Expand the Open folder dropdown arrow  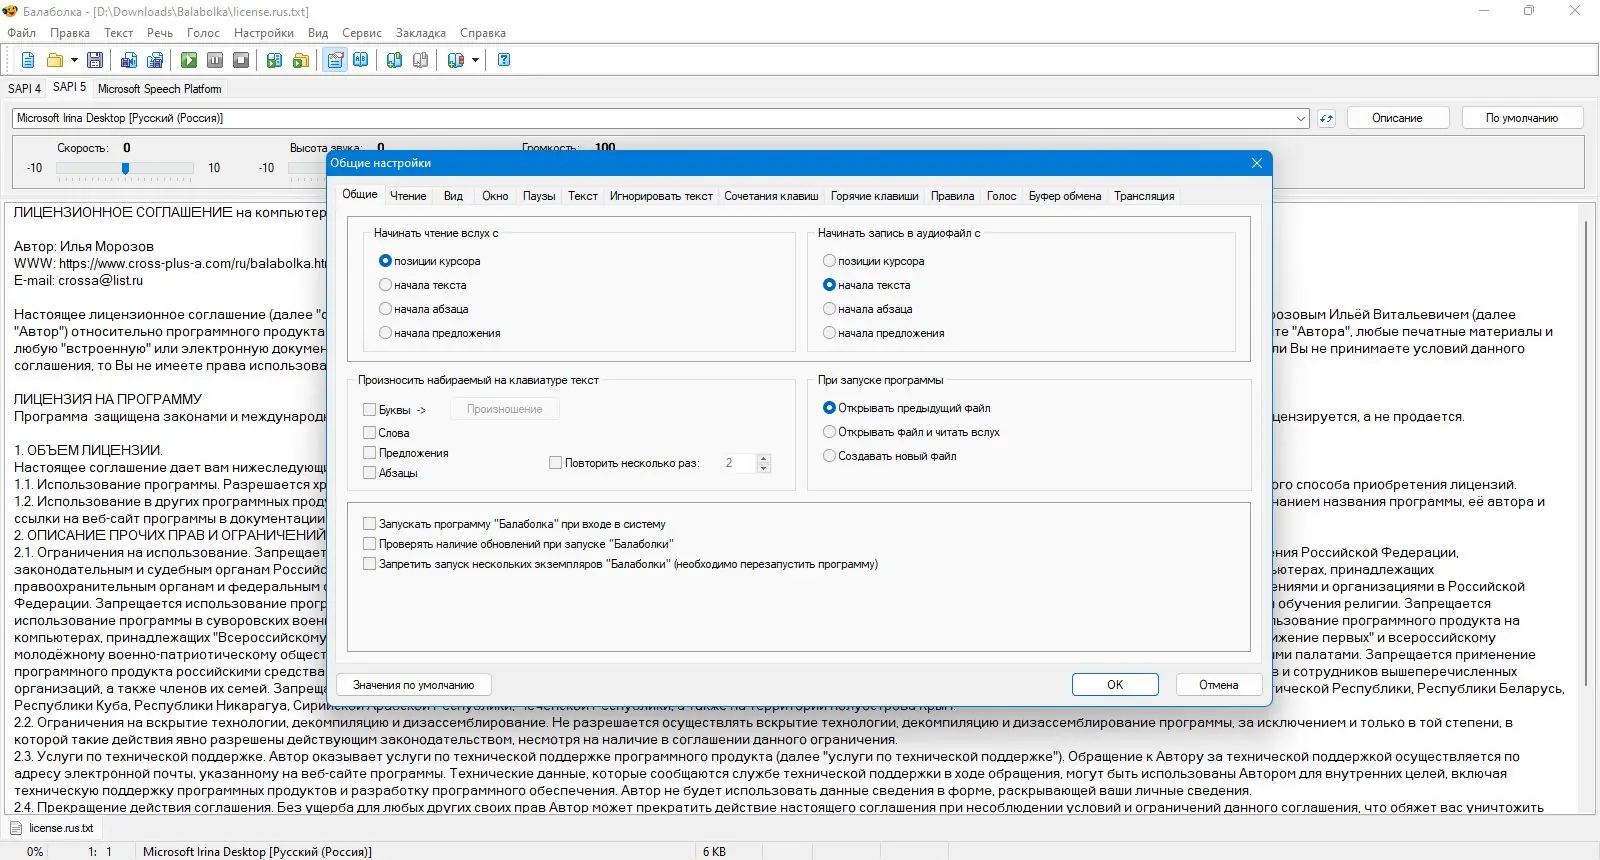coord(74,60)
